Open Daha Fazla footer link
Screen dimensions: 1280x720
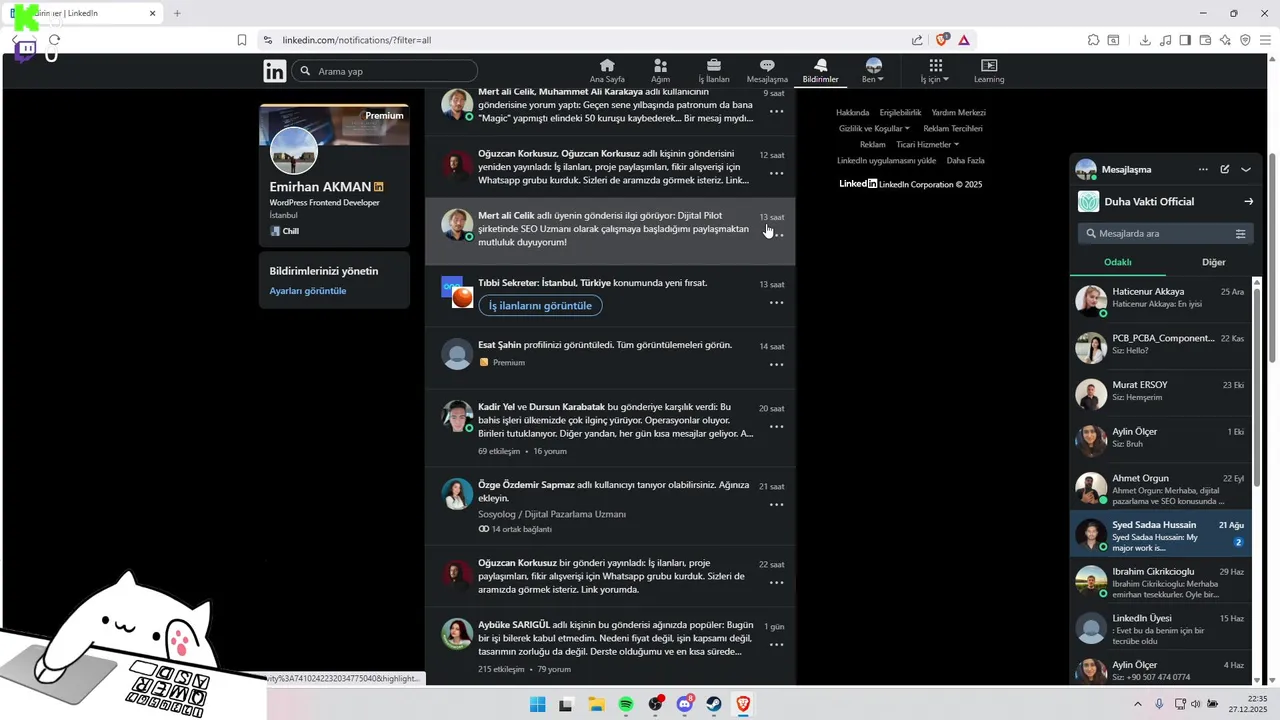965,161
